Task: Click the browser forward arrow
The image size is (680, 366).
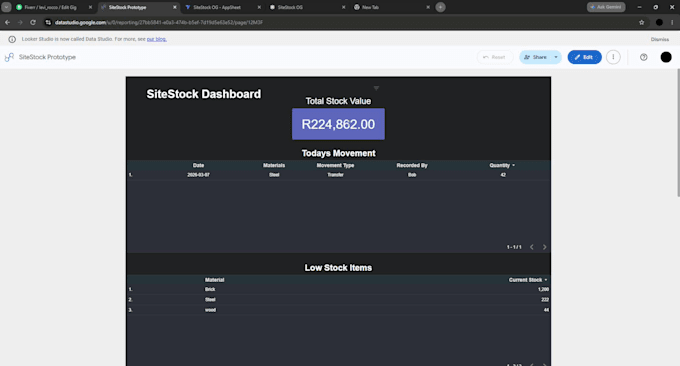Action: click(20, 22)
